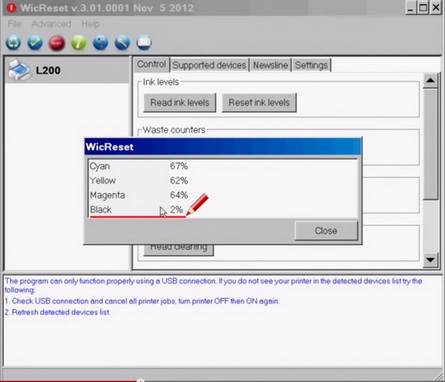Screen dimensions: 445x382
Task: Click the Read ink levels button
Action: [180, 102]
